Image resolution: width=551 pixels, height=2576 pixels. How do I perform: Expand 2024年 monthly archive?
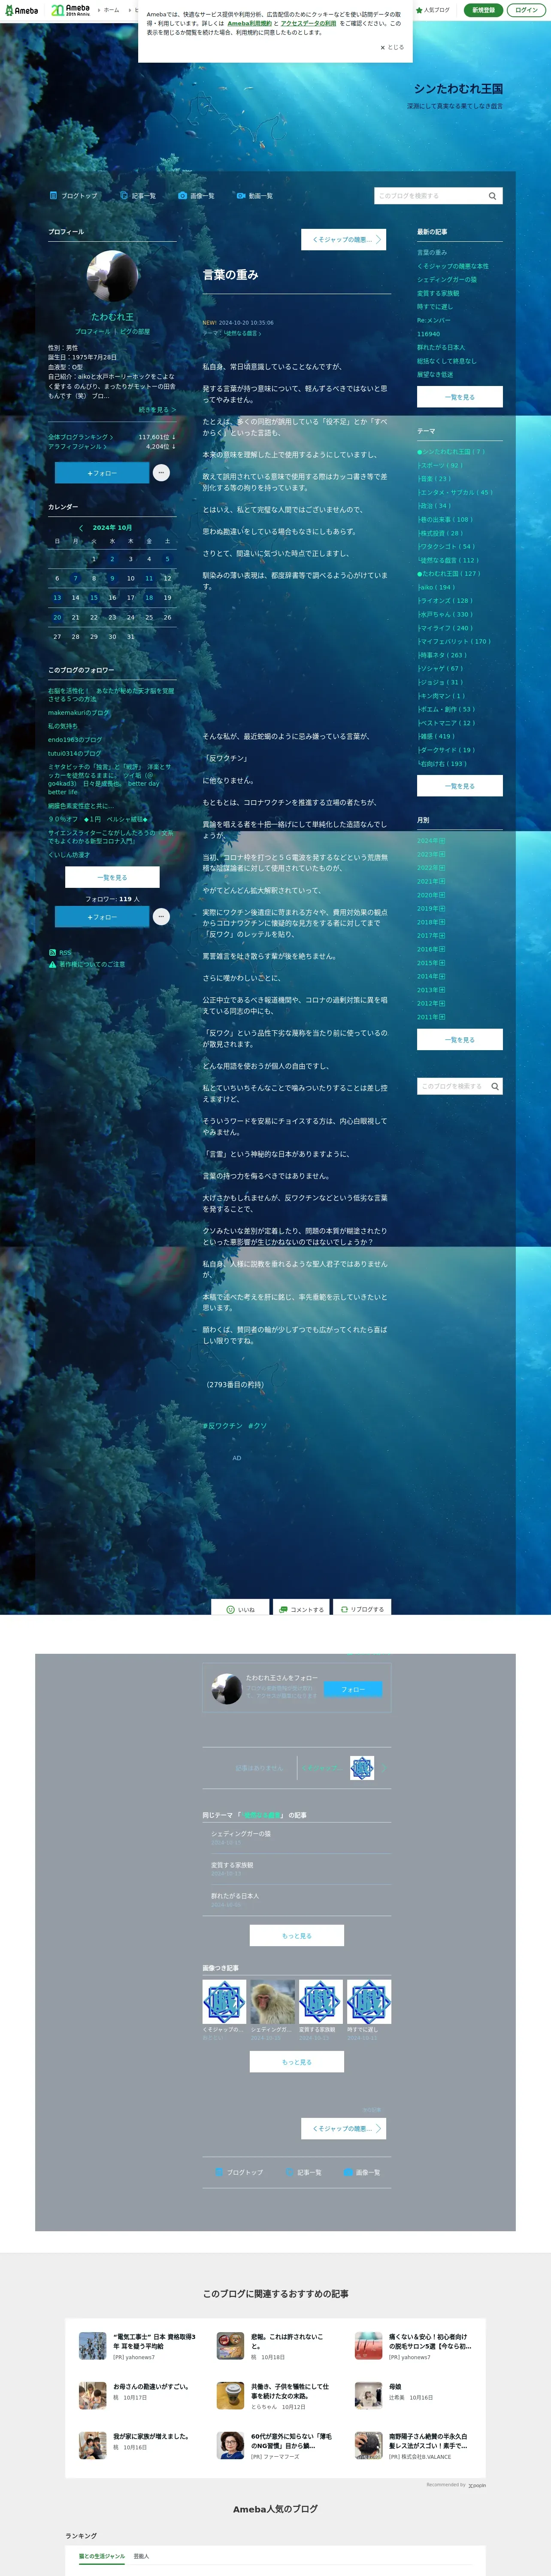point(431,841)
